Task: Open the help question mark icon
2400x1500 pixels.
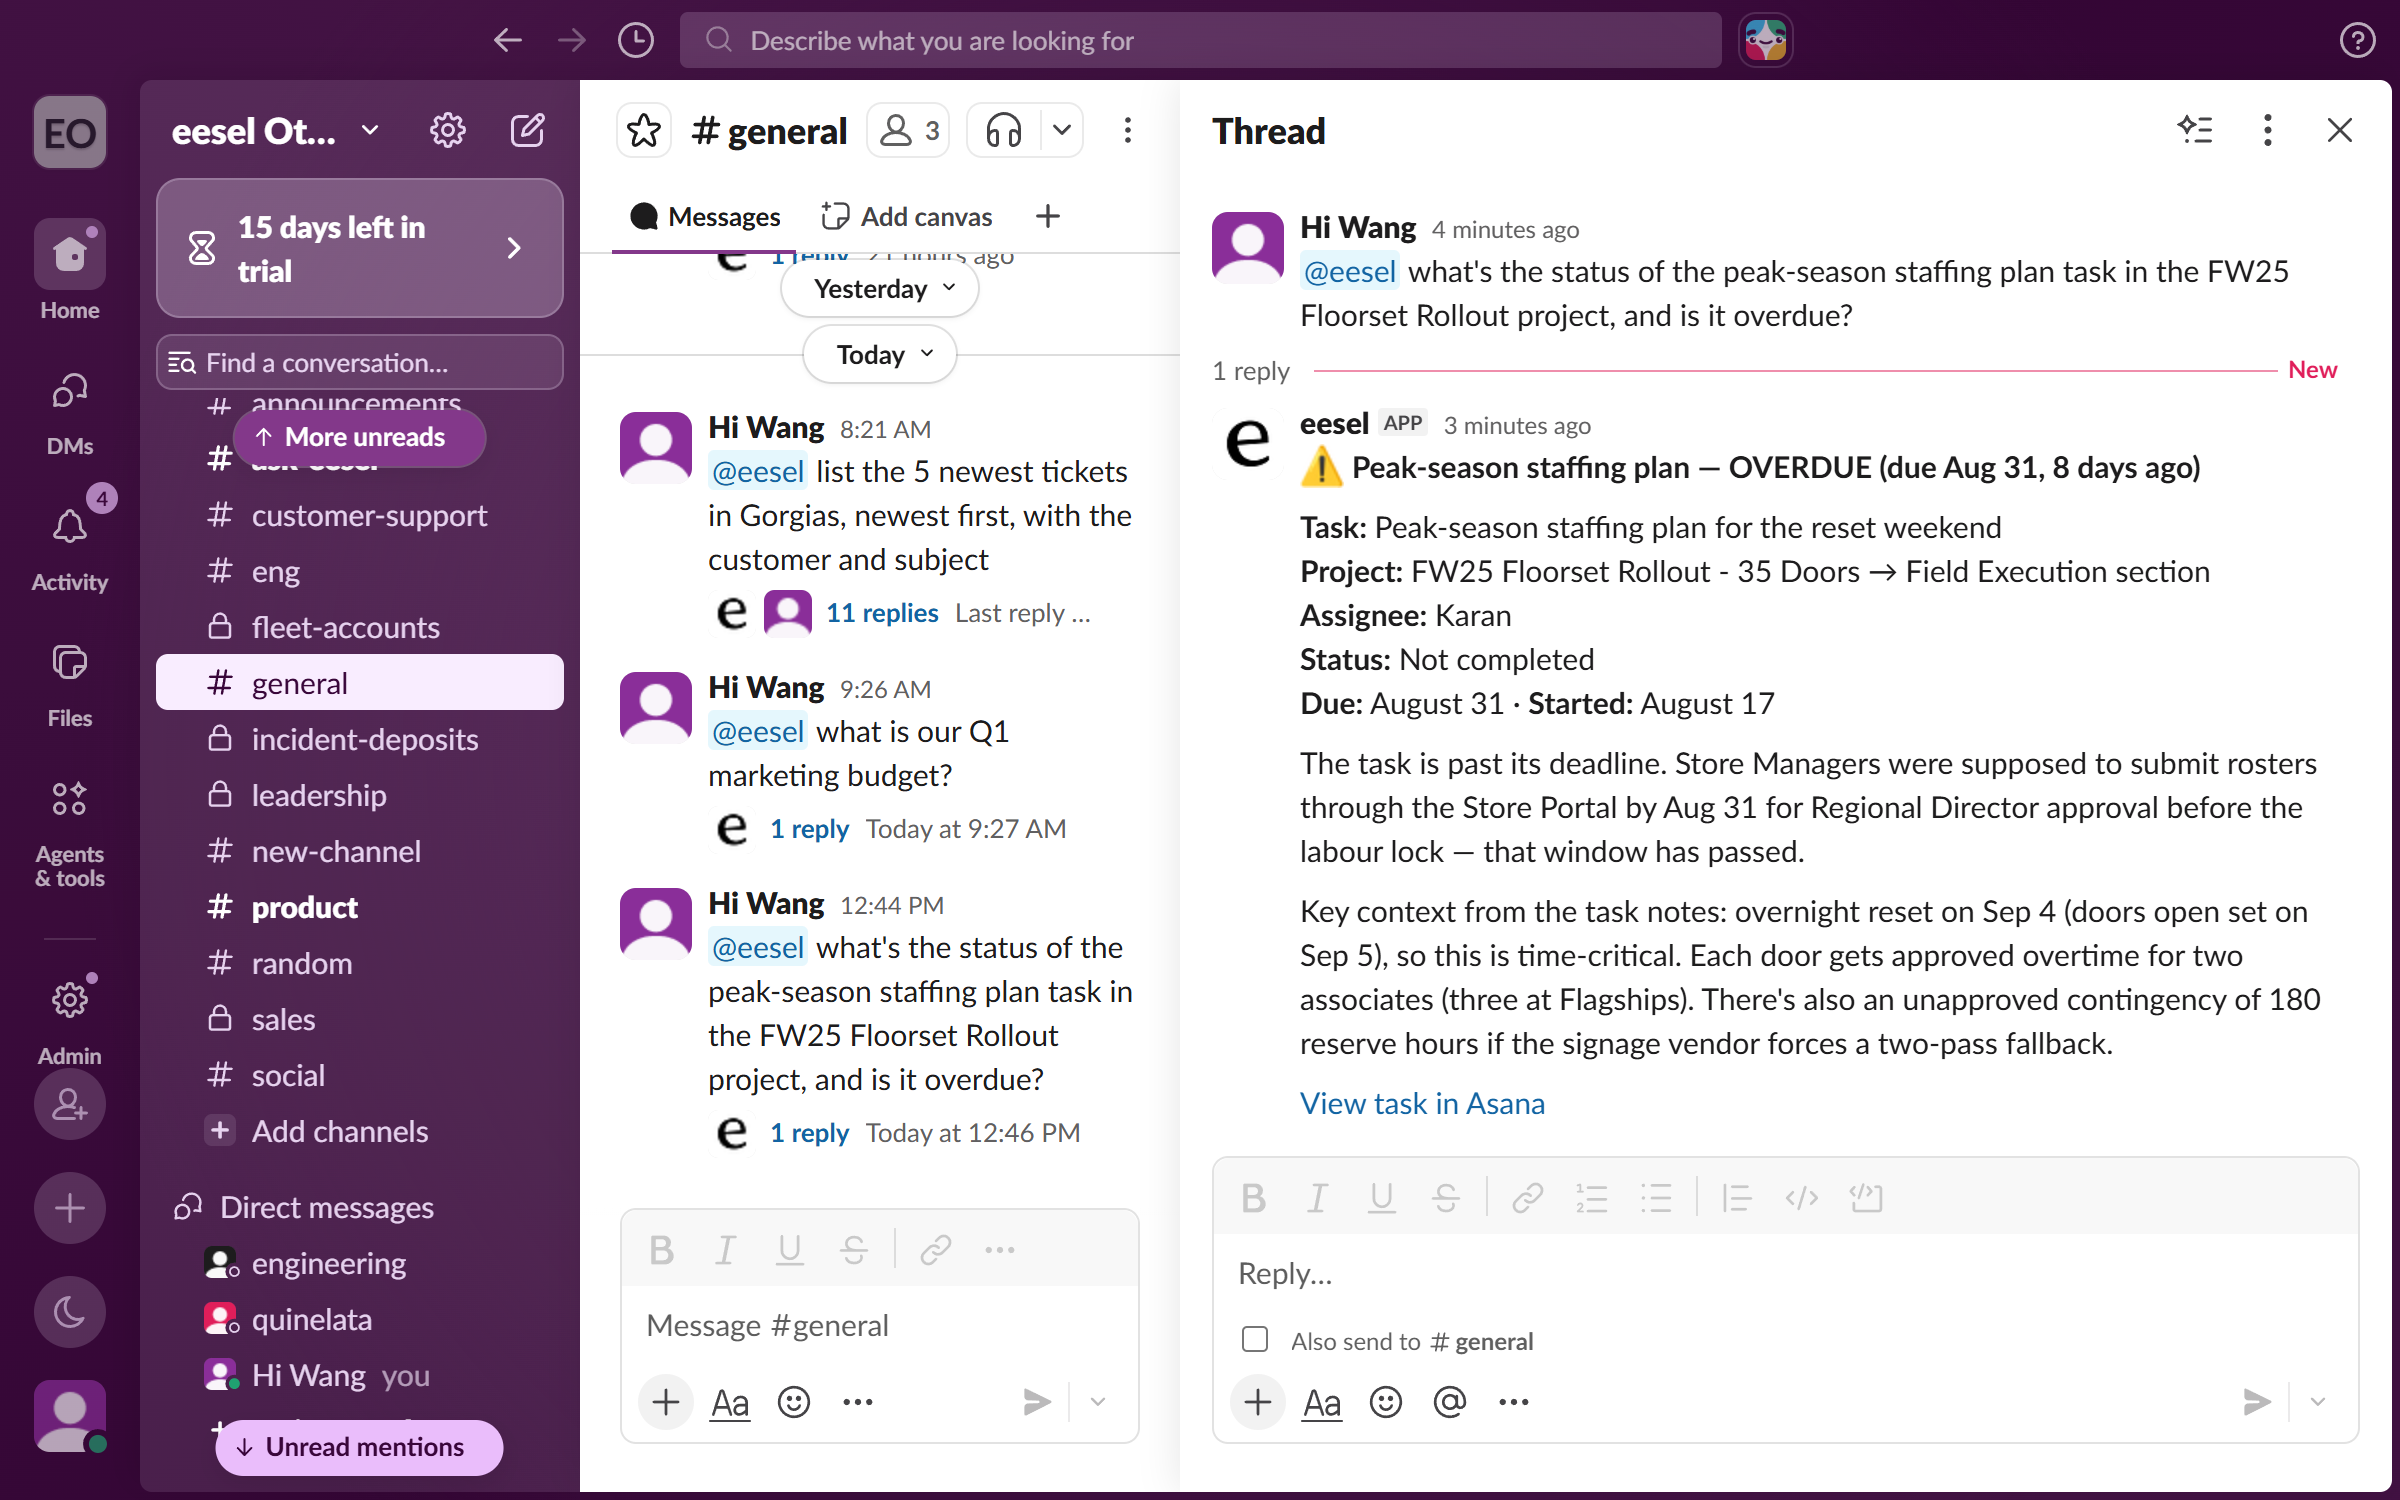Action: (x=2357, y=40)
